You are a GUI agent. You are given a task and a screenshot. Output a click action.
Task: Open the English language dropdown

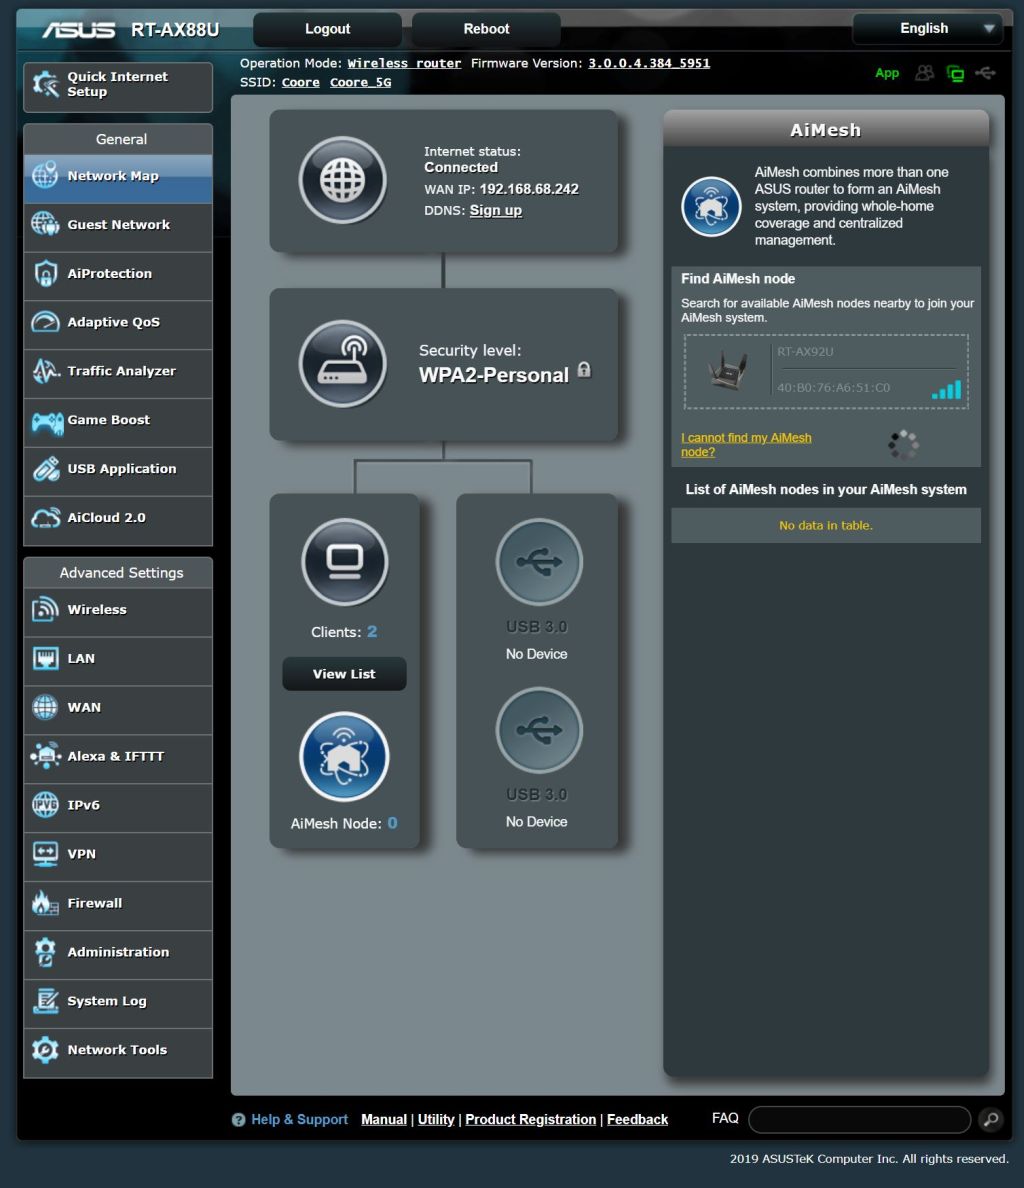pyautogui.click(x=928, y=29)
